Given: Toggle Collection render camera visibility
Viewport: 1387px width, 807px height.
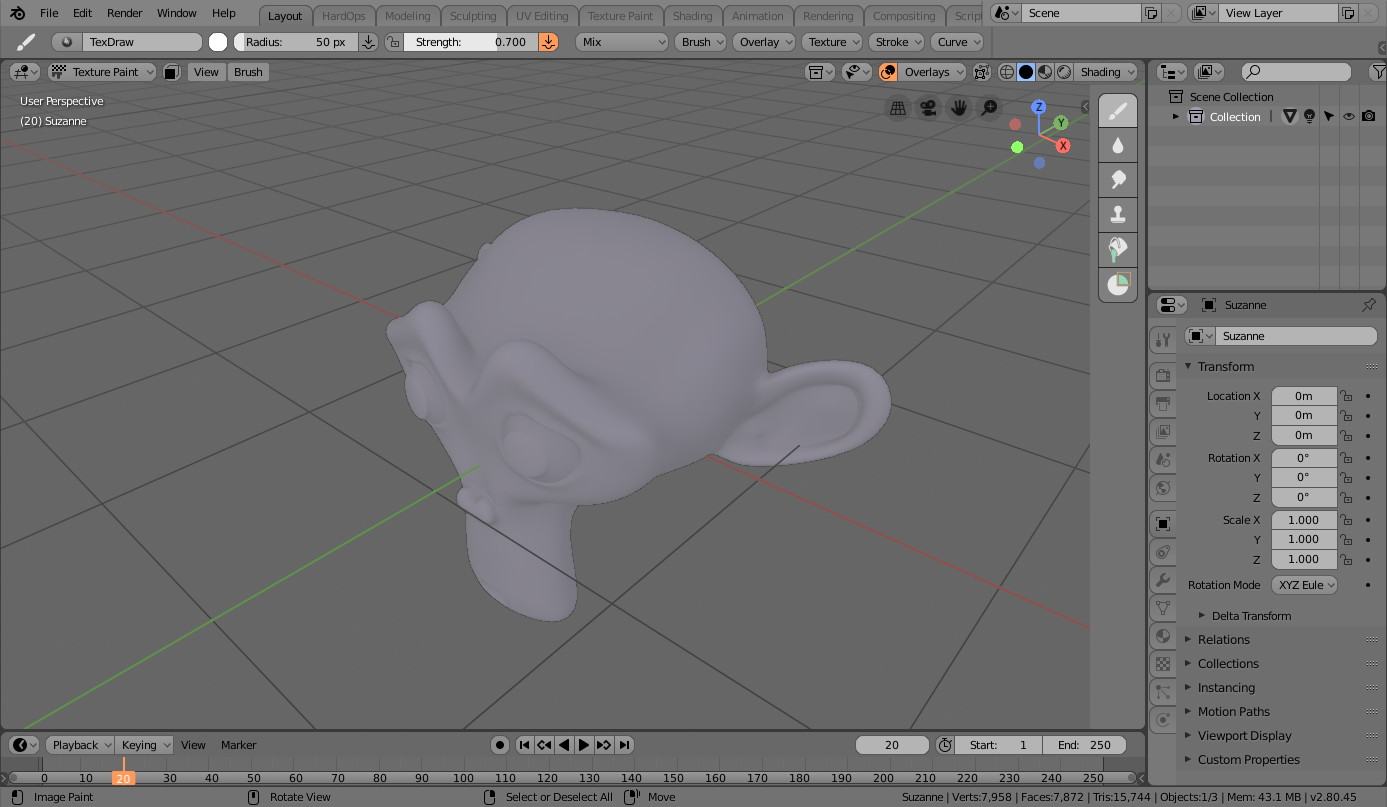Looking at the screenshot, I should 1369,117.
